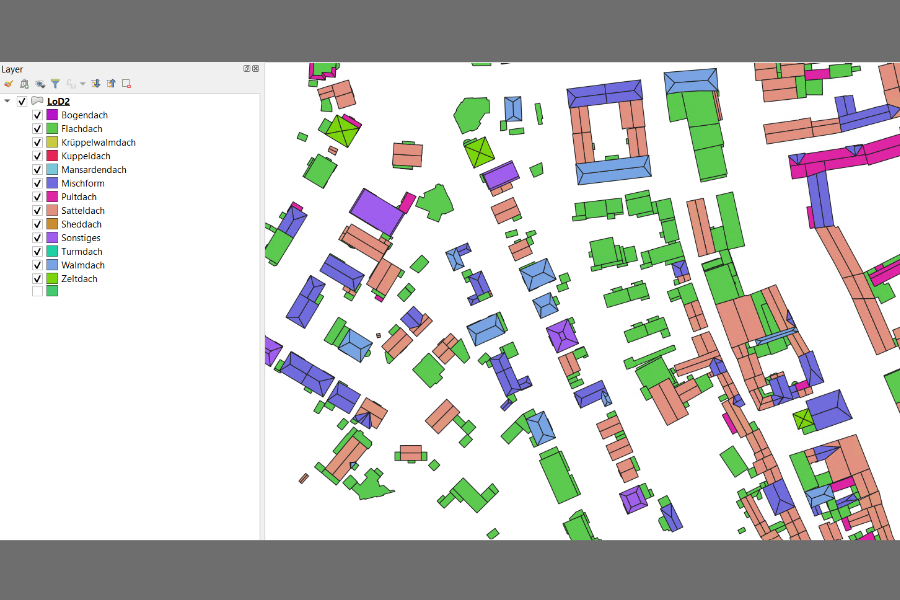Screen dimensions: 900x600
Task: Open the Manage Map Themes eye icon
Action: [x=40, y=84]
